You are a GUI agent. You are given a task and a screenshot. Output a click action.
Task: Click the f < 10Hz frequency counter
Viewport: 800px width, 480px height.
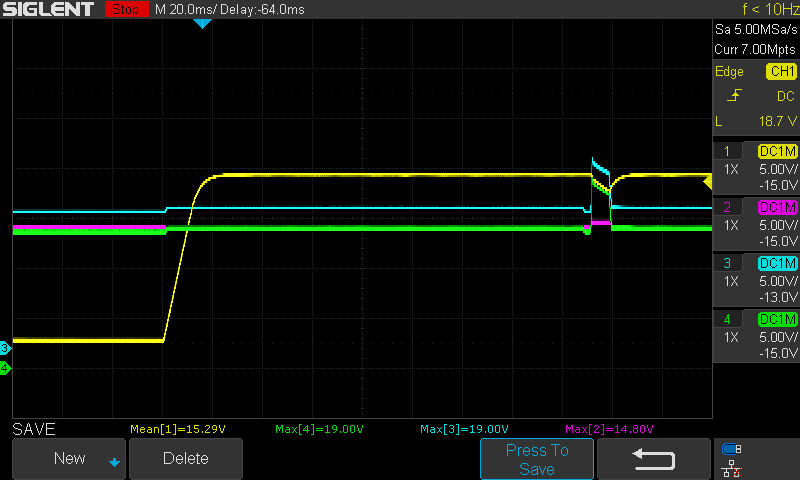[x=770, y=9]
